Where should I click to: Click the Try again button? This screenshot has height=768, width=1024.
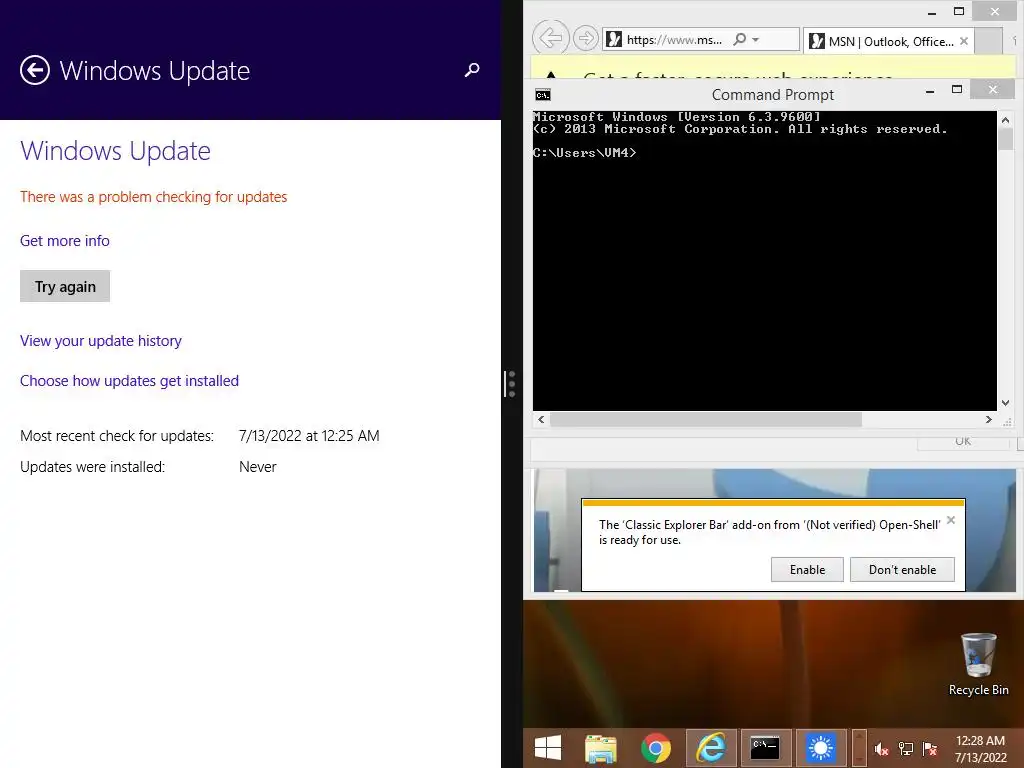(65, 286)
